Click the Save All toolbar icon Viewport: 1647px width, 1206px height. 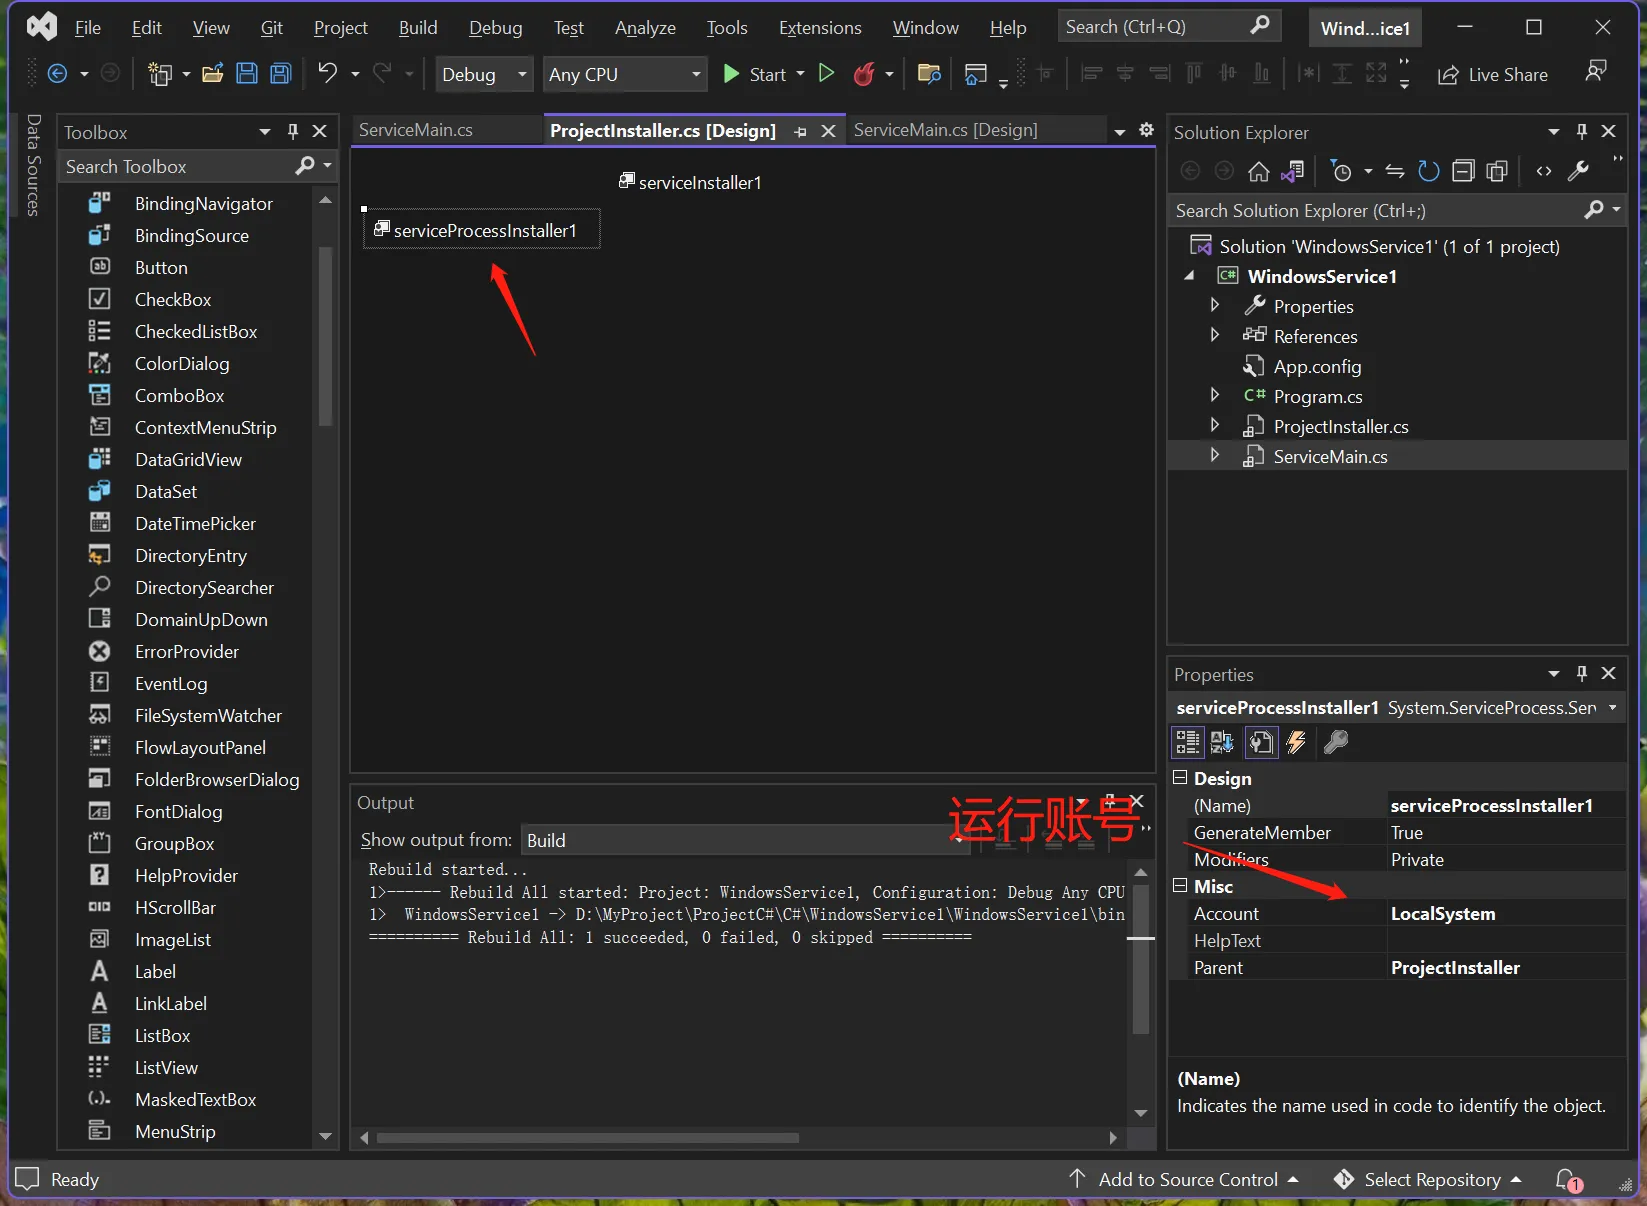281,74
